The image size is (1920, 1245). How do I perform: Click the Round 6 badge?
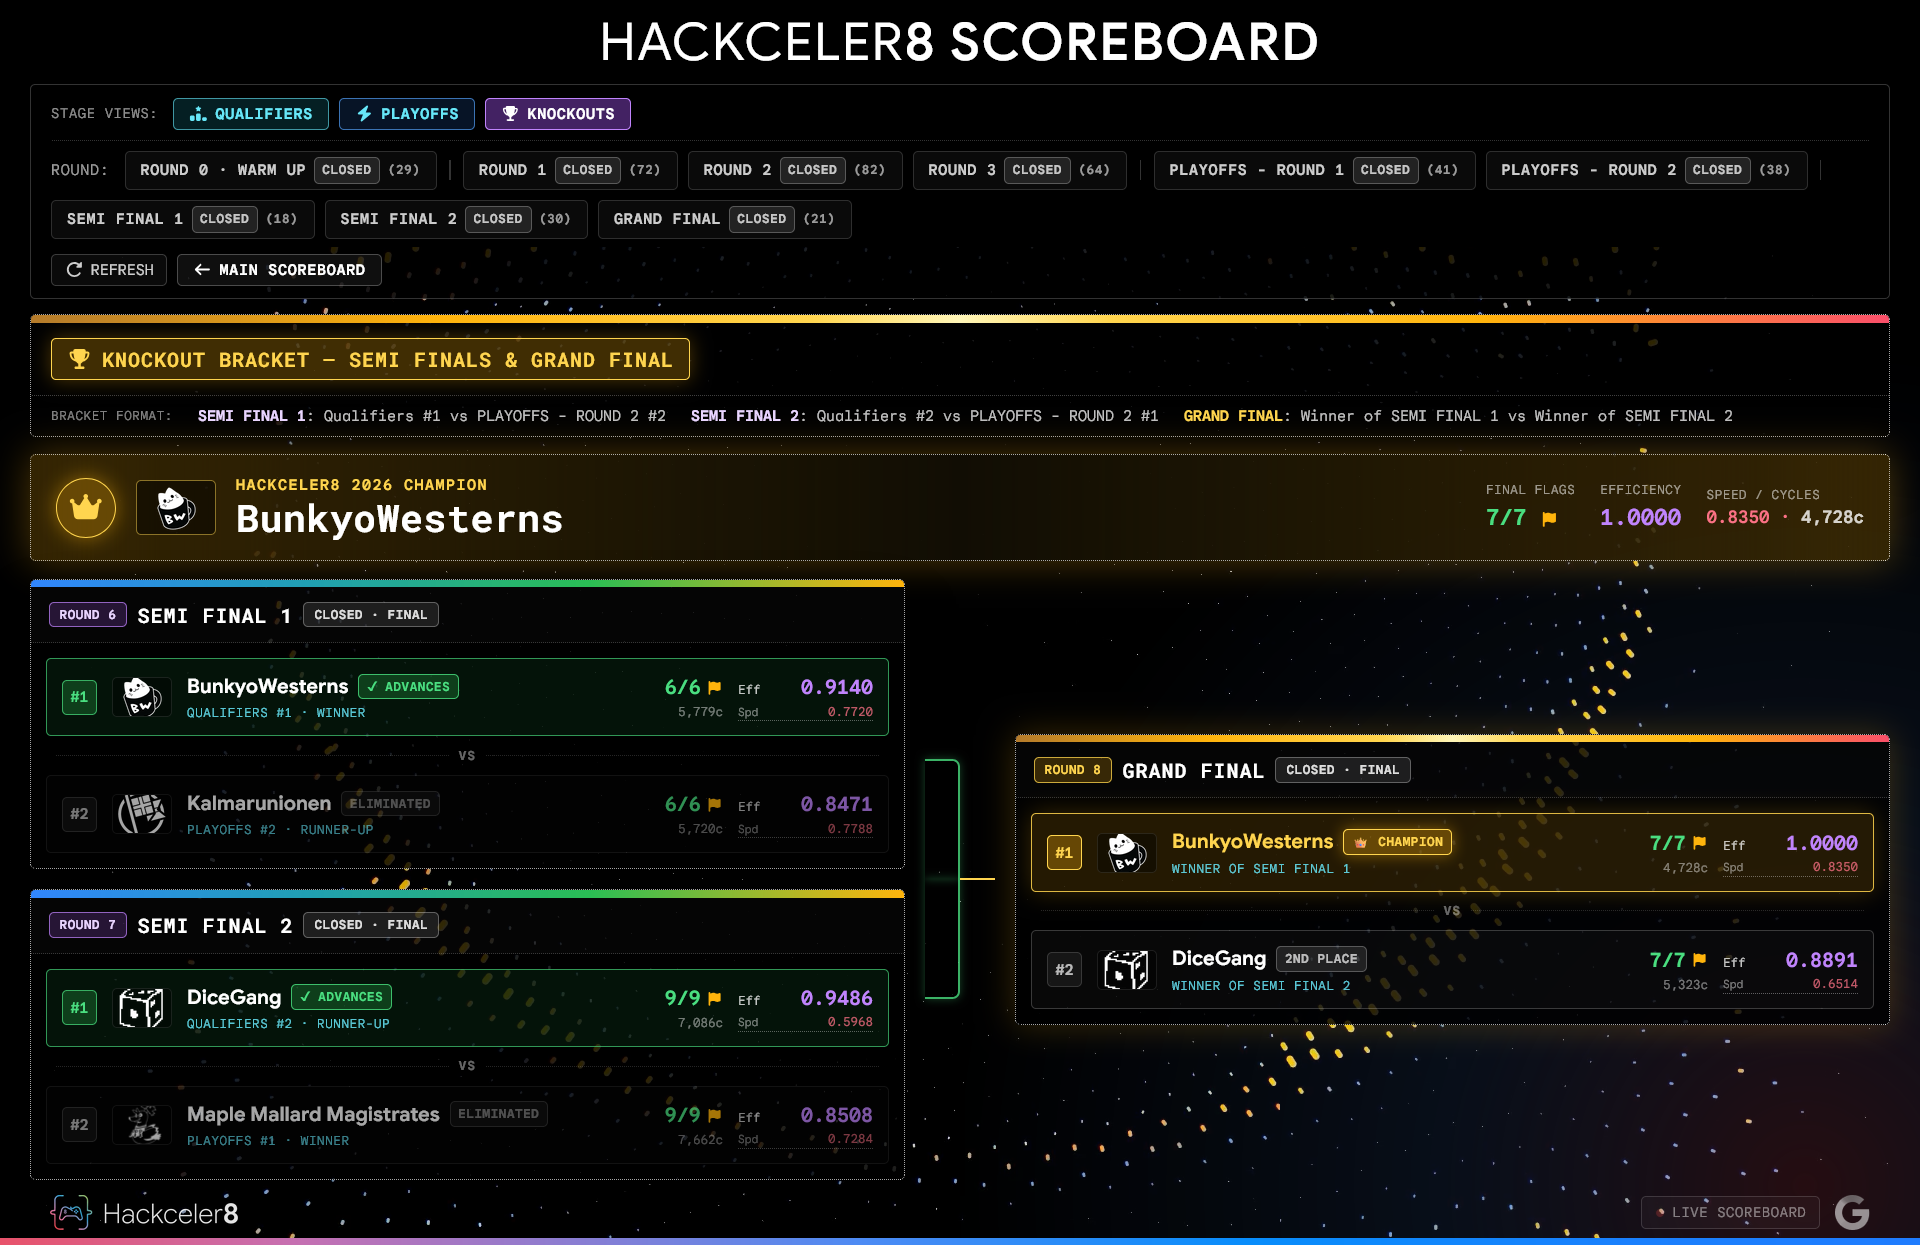[x=87, y=615]
